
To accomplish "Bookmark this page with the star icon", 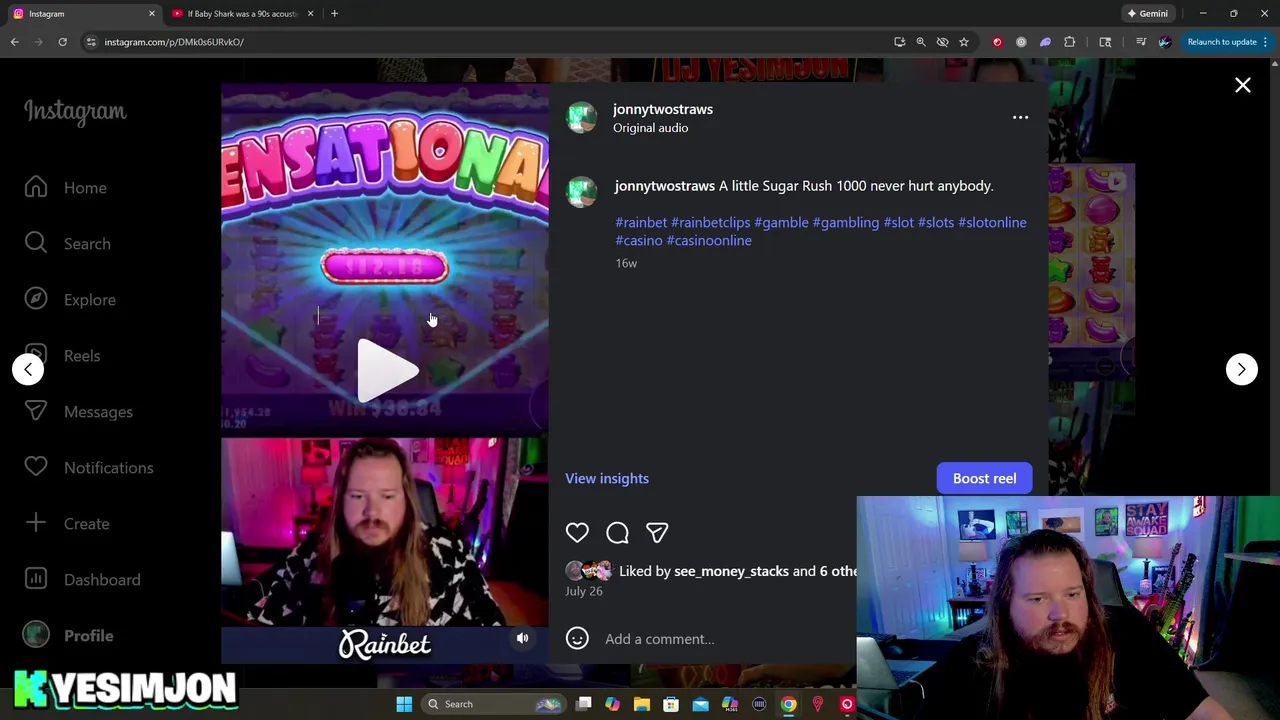I will [x=964, y=42].
